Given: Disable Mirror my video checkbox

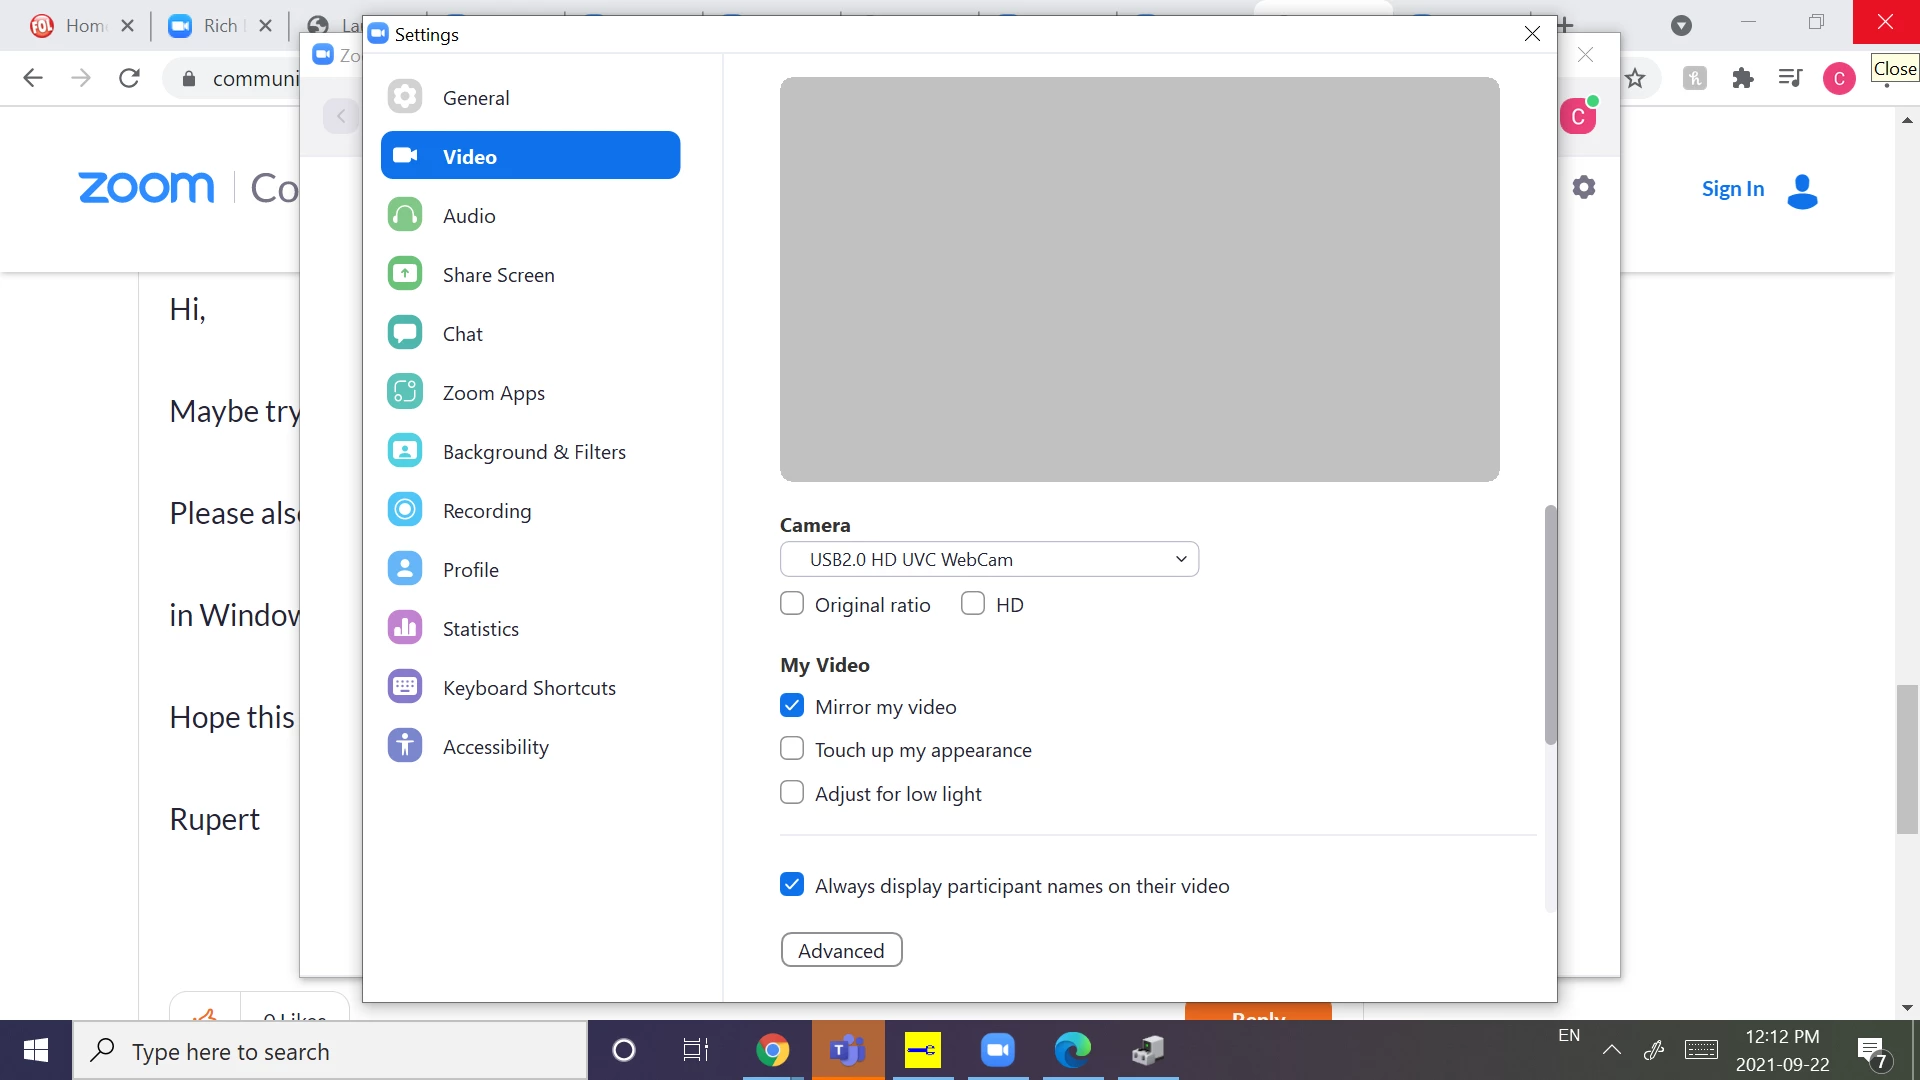Looking at the screenshot, I should click(792, 706).
